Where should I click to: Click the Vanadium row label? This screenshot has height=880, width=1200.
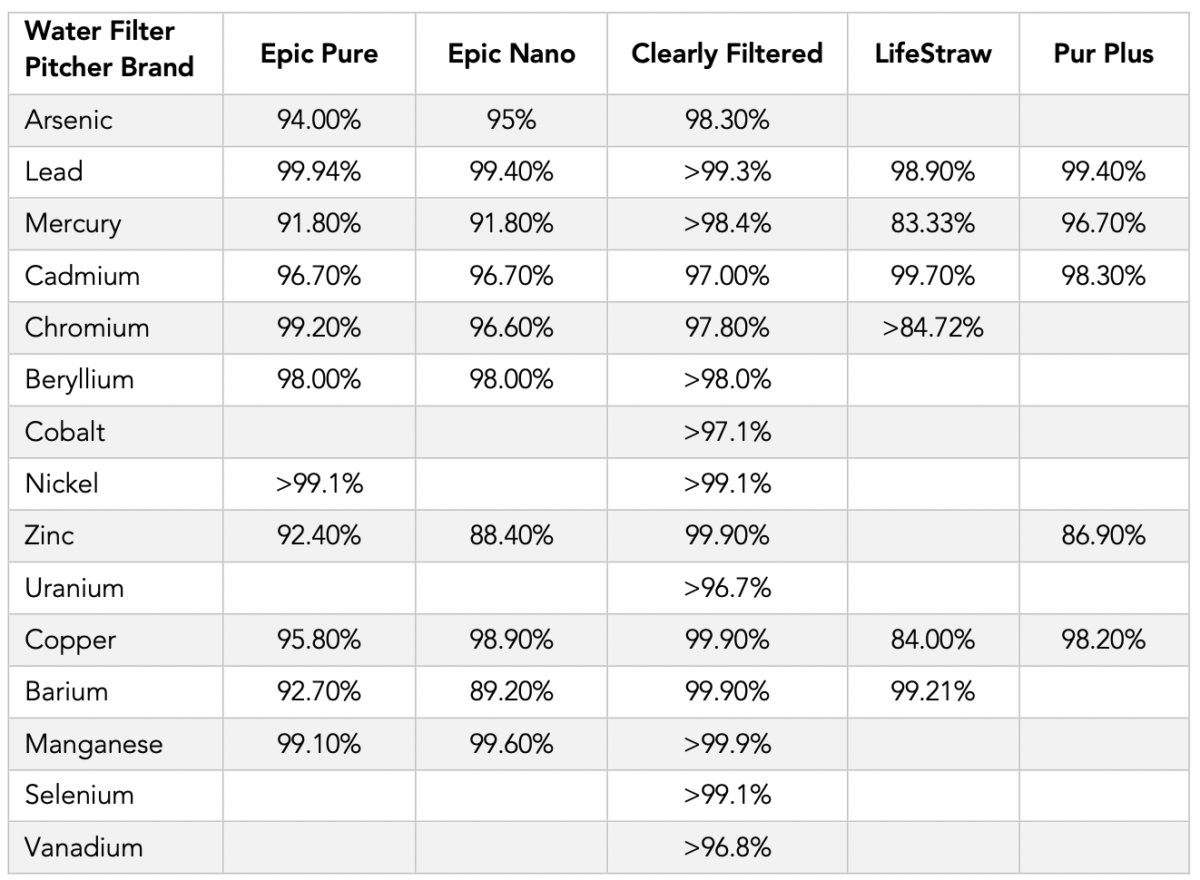tap(84, 848)
